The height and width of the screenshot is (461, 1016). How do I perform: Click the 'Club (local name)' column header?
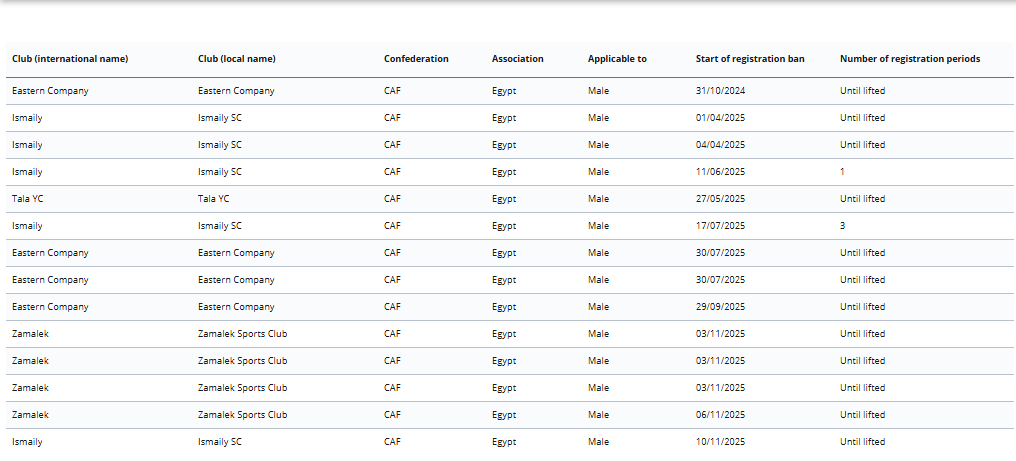pyautogui.click(x=237, y=59)
